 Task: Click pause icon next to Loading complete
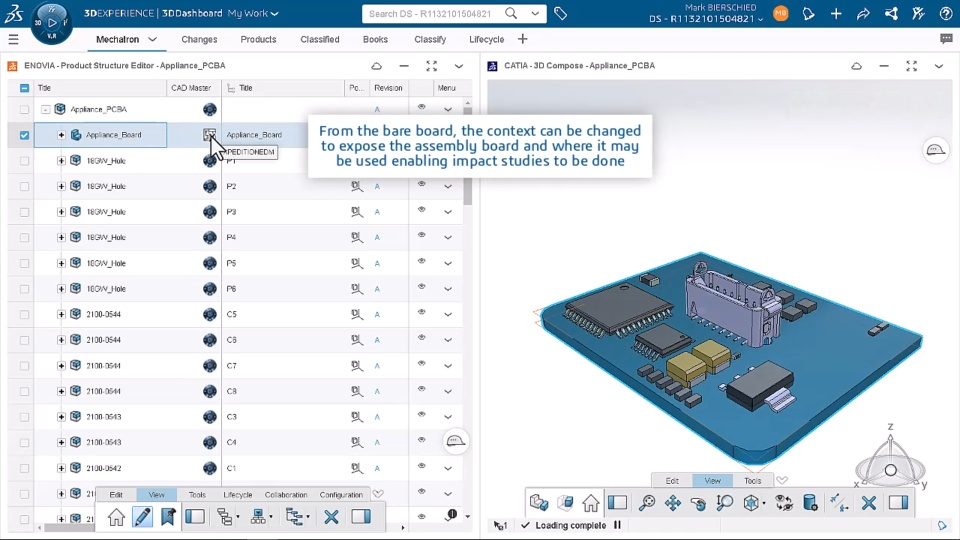point(617,525)
